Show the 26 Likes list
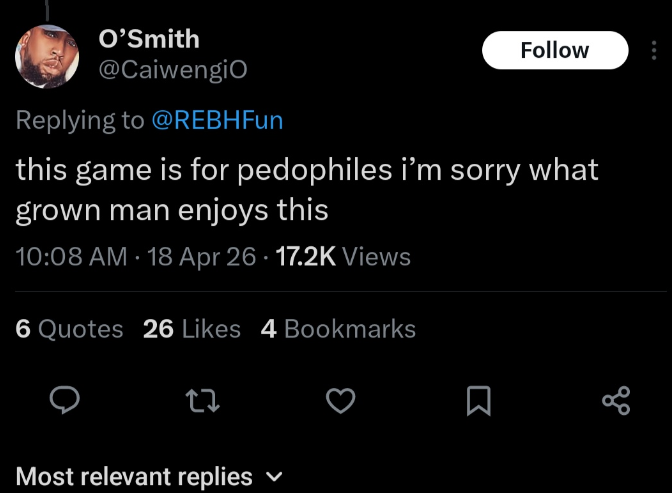Viewport: 672px width, 493px height. pos(192,329)
